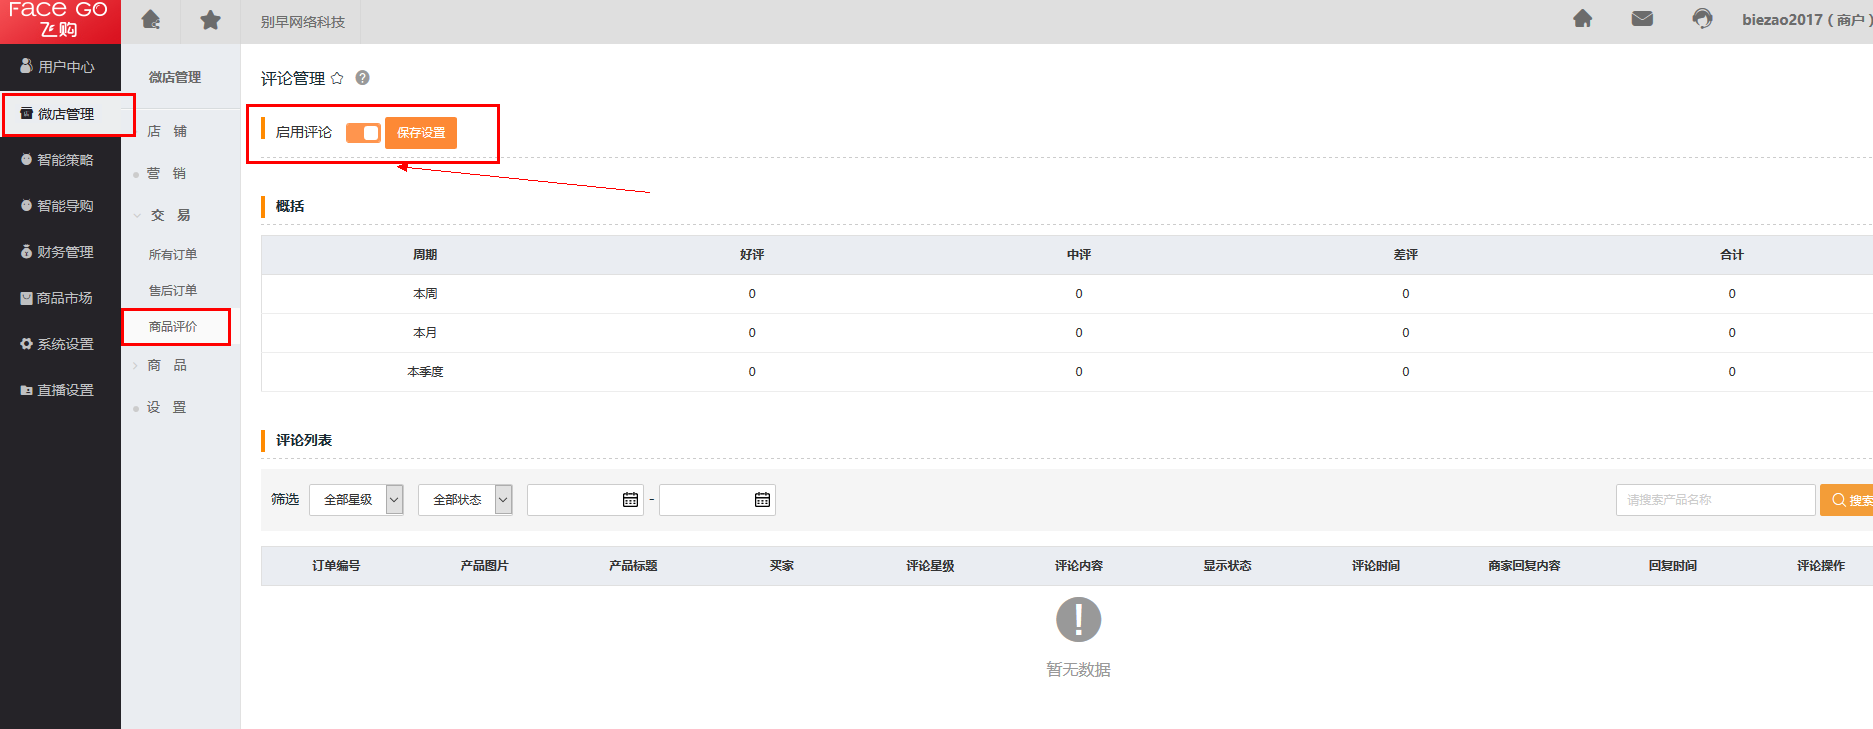The image size is (1873, 729).
Task: Click the 保存设置 button
Action: [x=421, y=133]
